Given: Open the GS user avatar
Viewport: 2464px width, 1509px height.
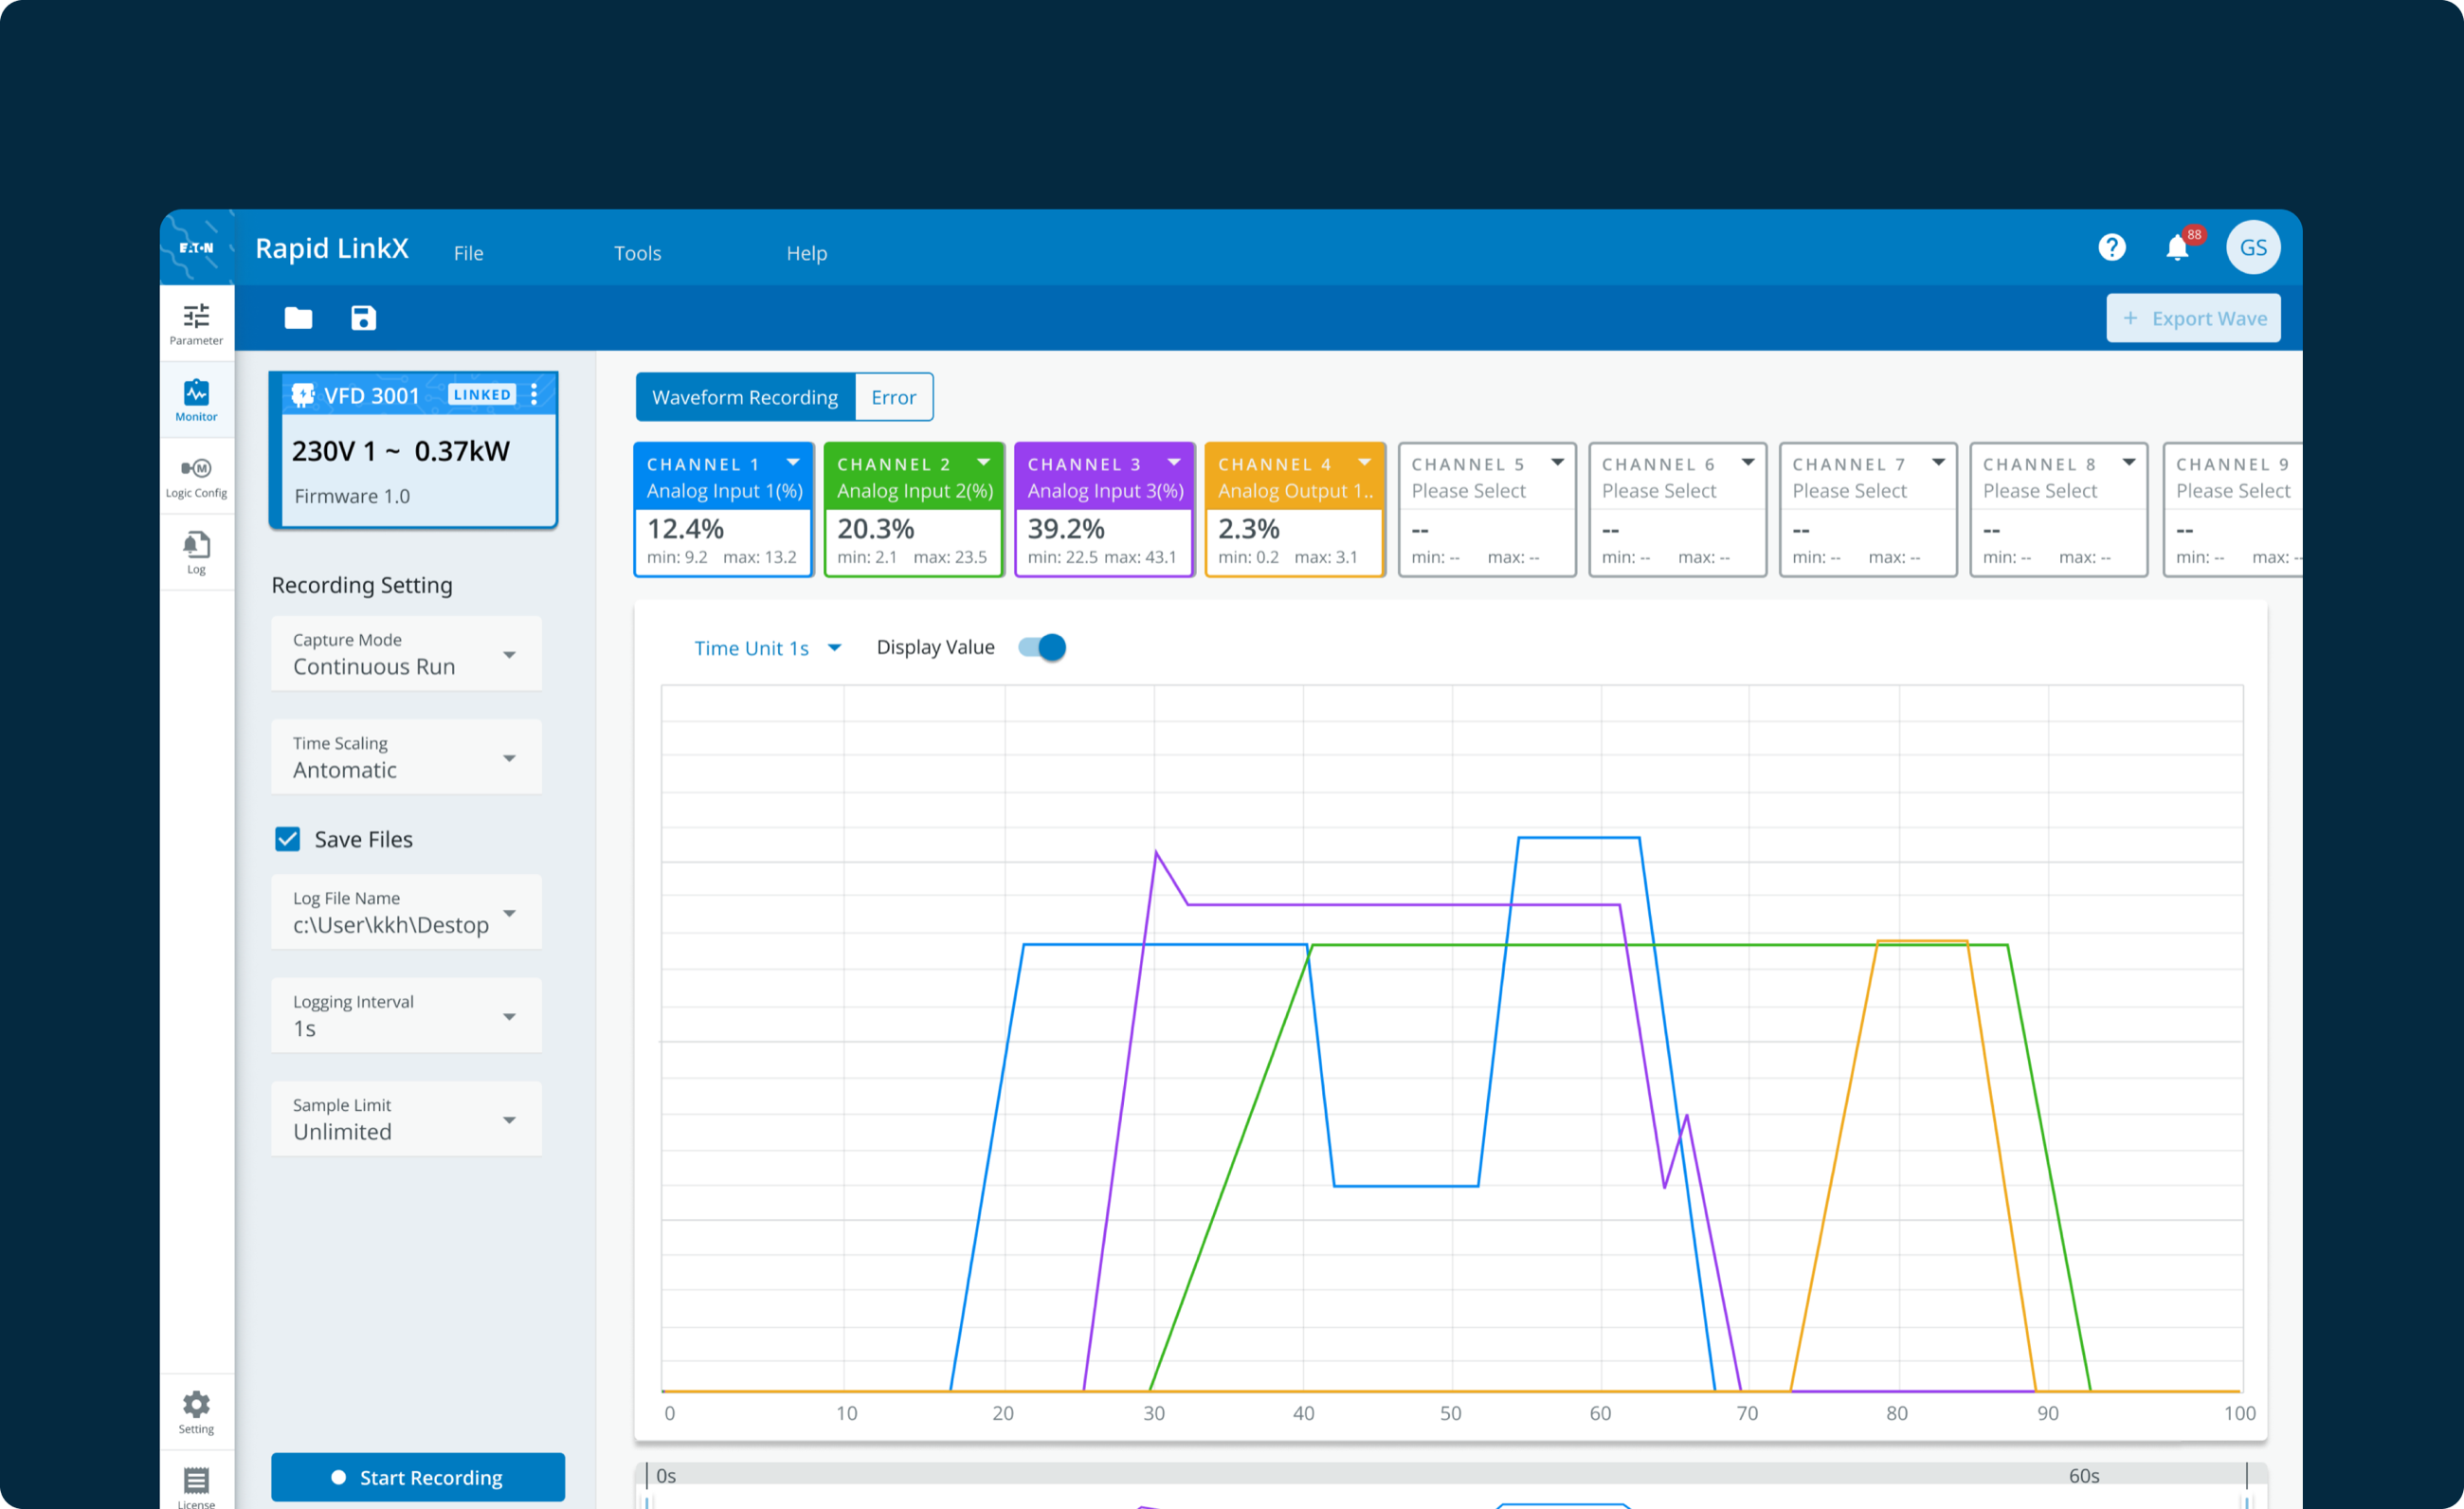Looking at the screenshot, I should pyautogui.click(x=2253, y=247).
